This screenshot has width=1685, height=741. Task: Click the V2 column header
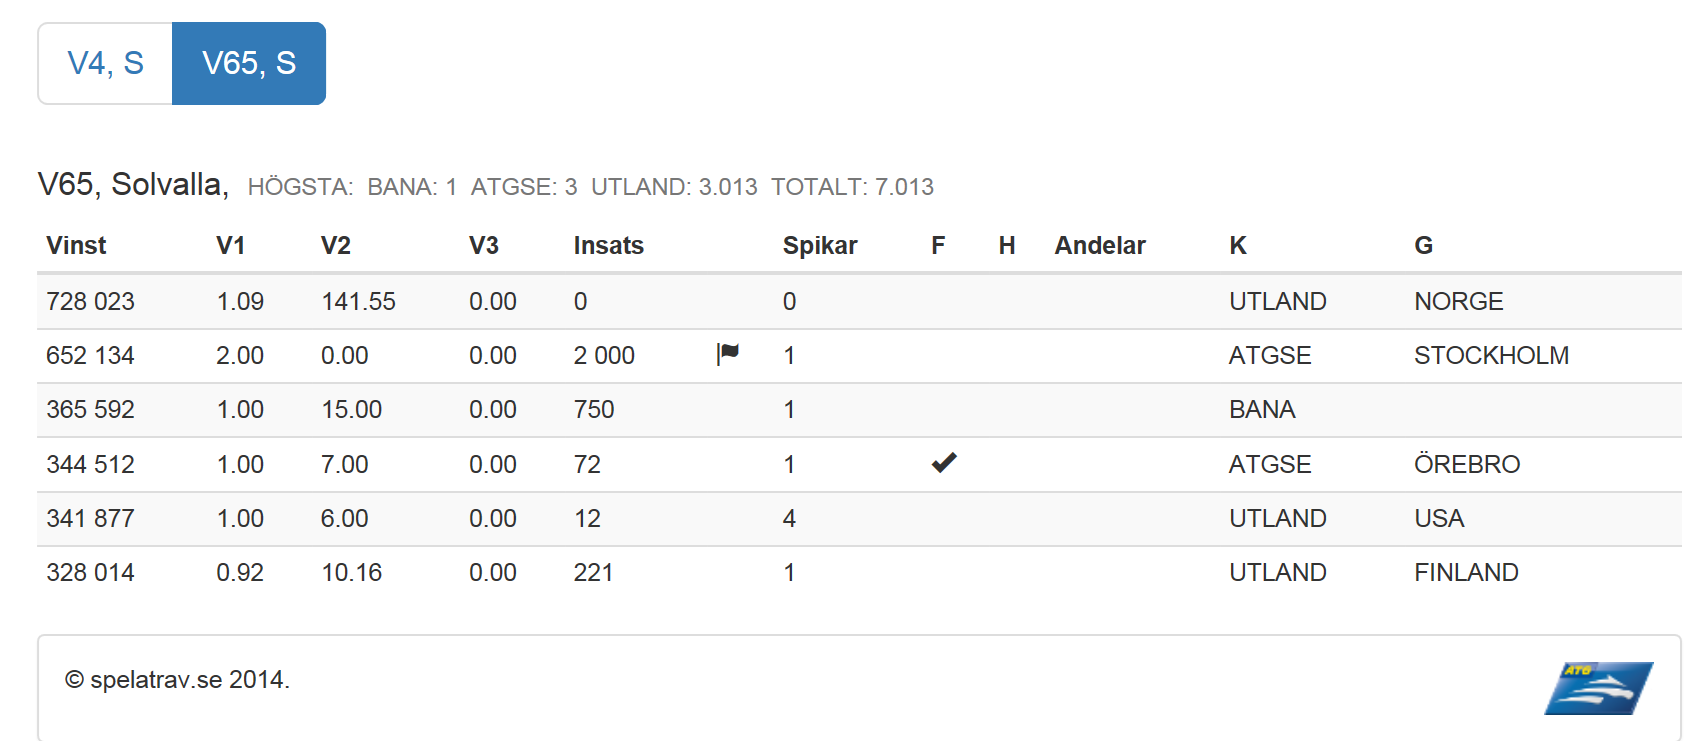[336, 246]
